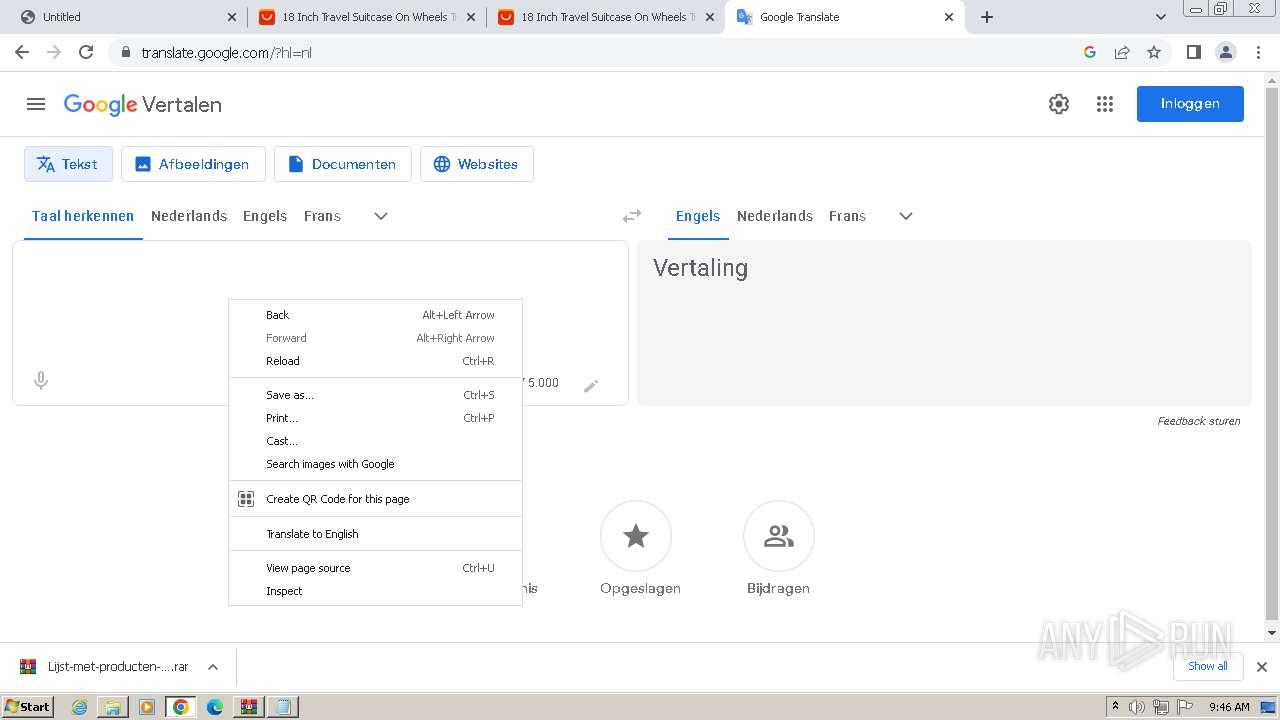The height and width of the screenshot is (720, 1280).
Task: Open WinRAR from taskbar
Action: click(x=248, y=707)
